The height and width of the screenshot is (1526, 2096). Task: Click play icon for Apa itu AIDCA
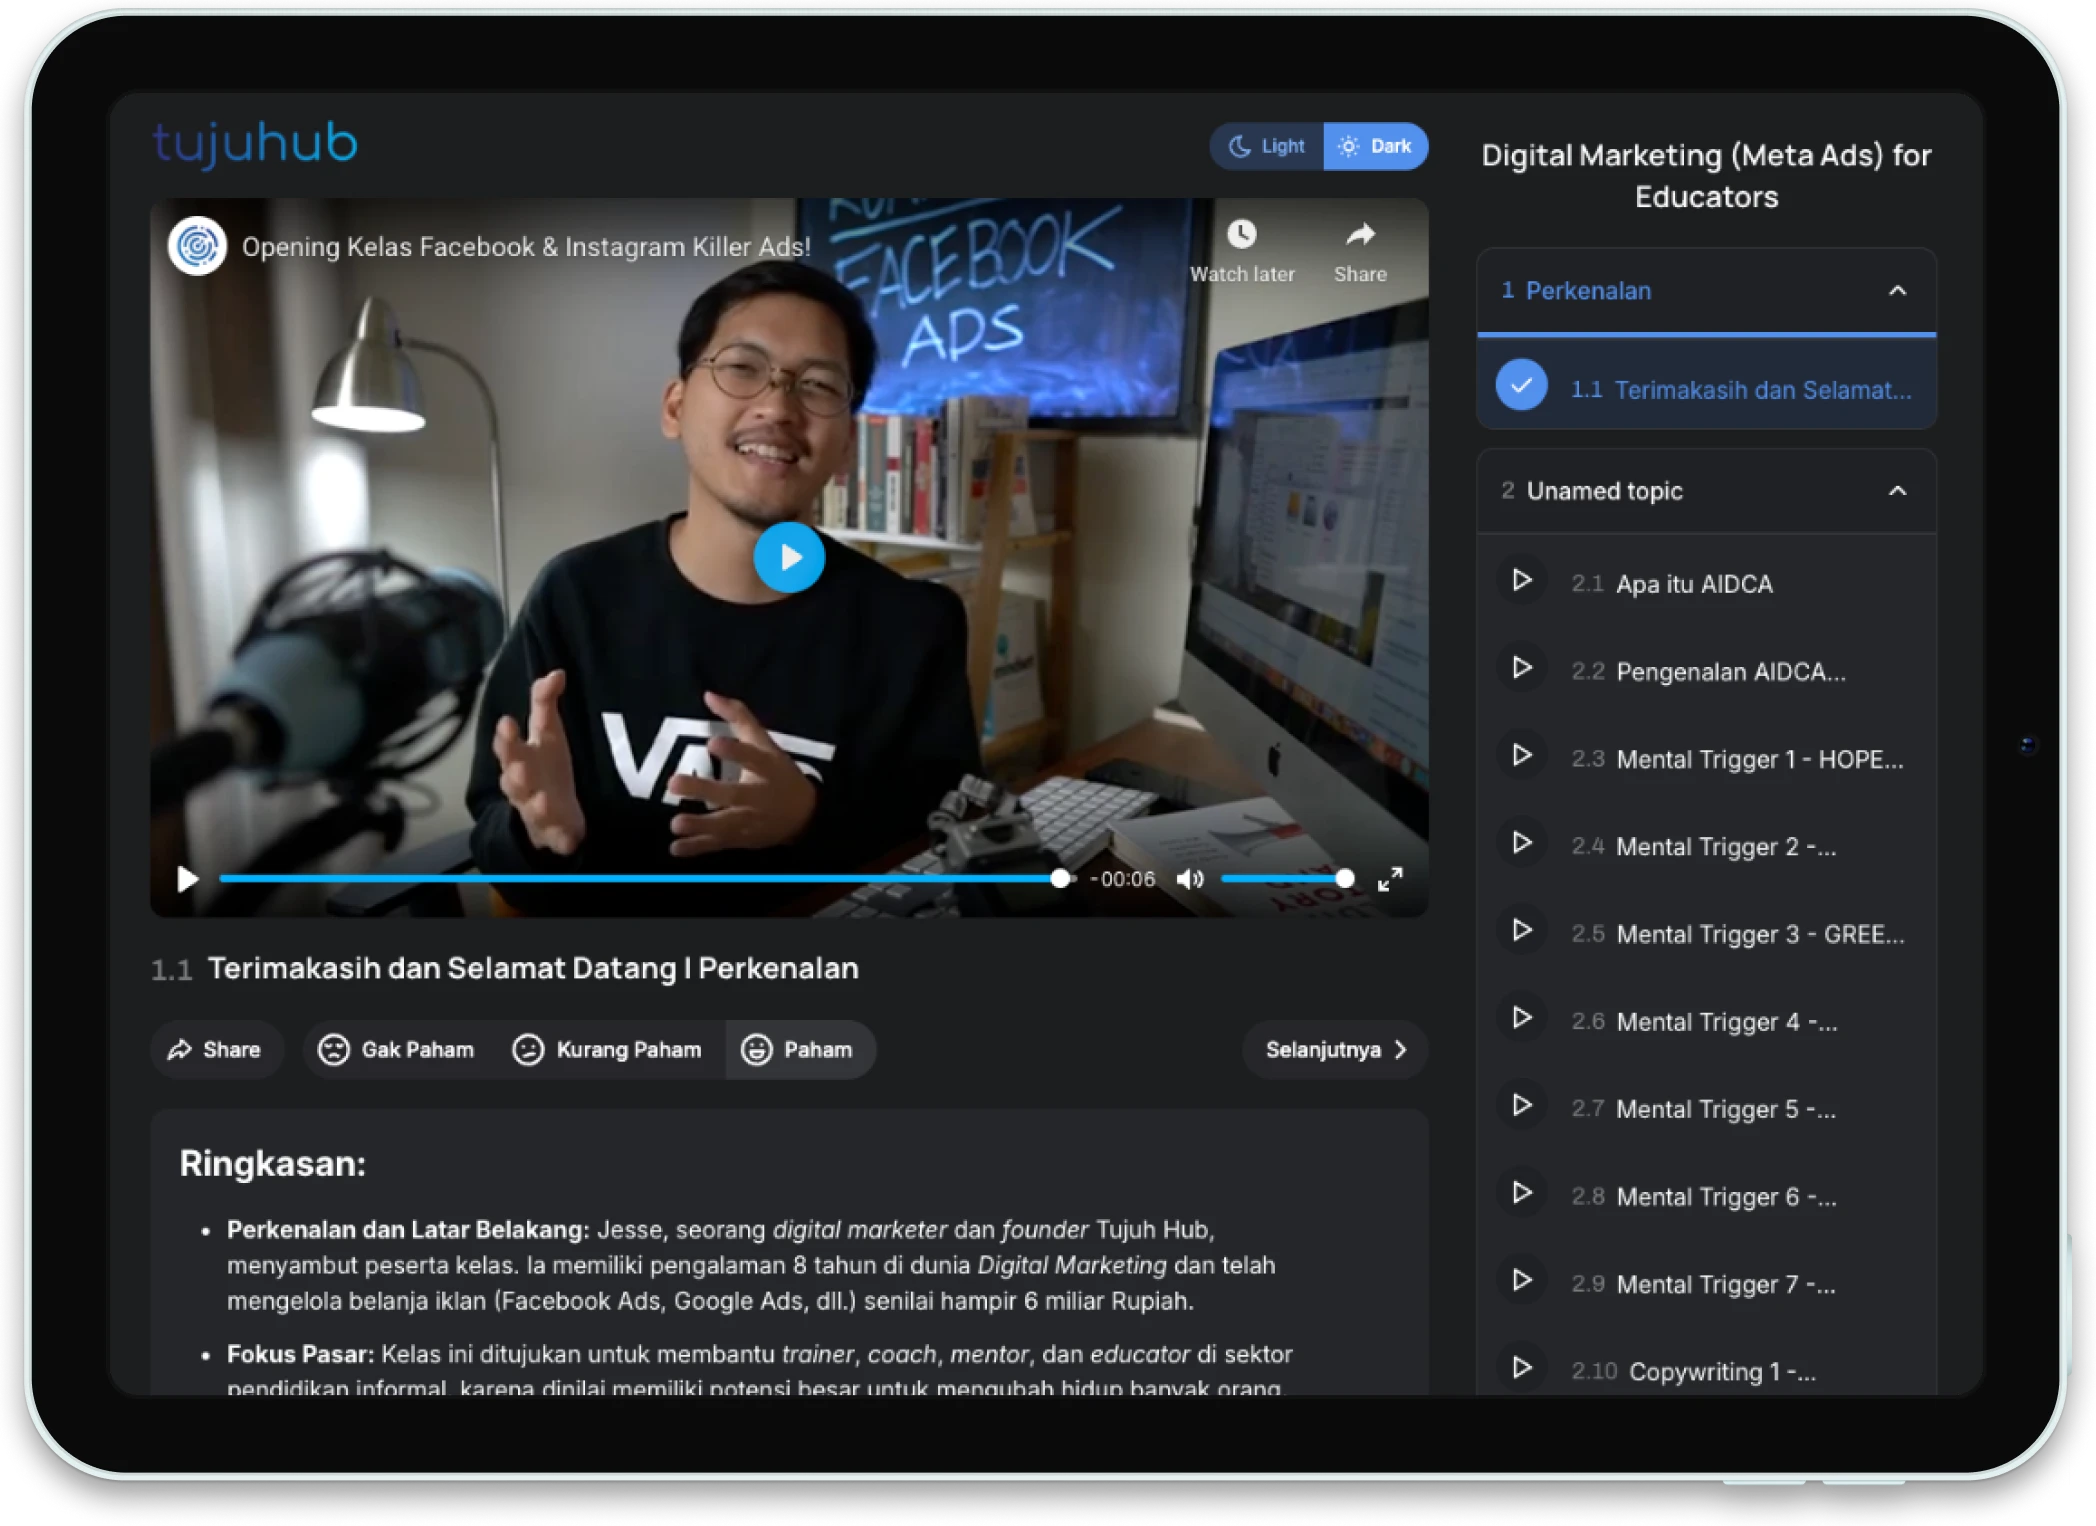[x=1522, y=581]
